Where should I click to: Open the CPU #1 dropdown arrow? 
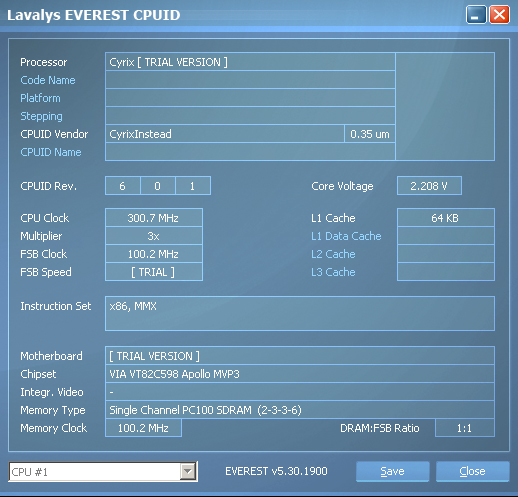(x=188, y=472)
